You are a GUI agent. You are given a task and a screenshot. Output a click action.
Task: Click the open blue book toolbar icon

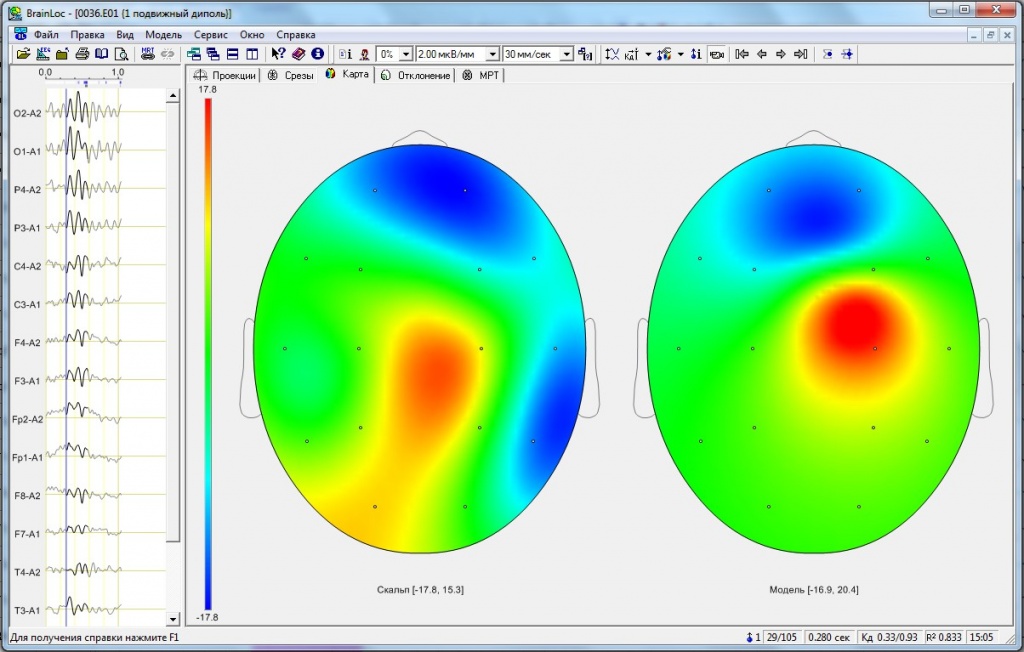click(x=101, y=54)
